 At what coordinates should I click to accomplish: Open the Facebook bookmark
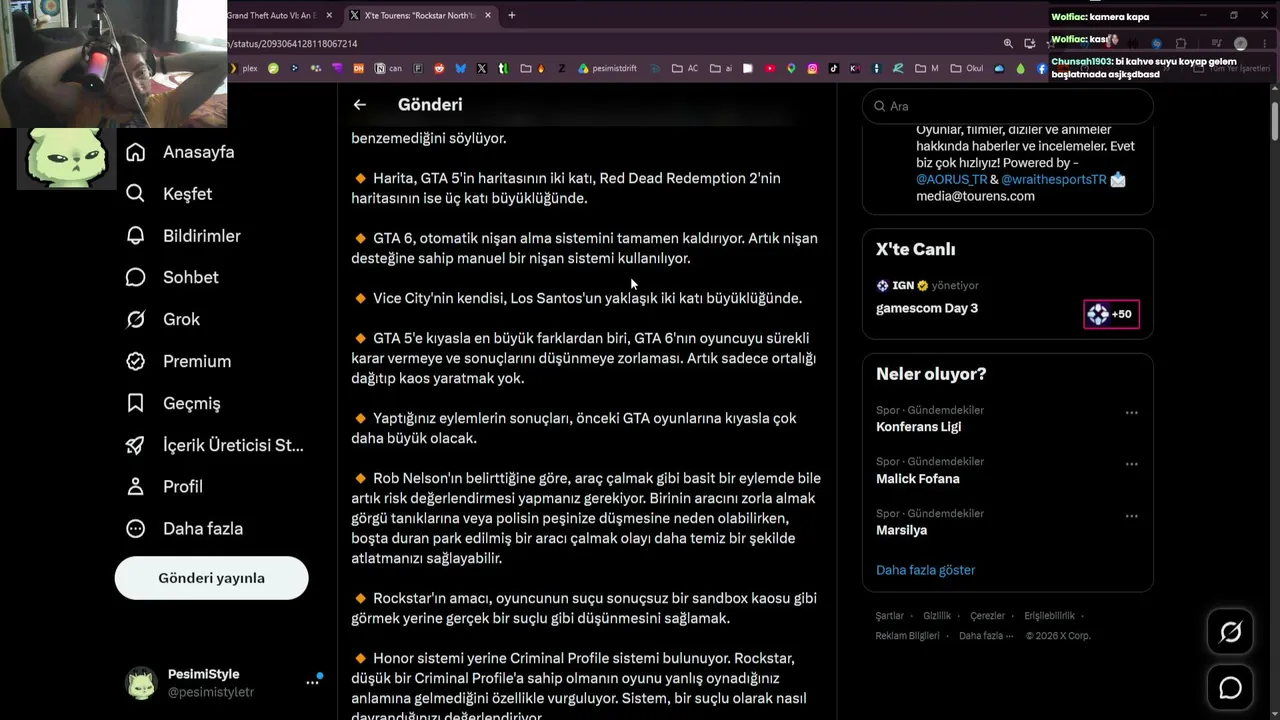pos(1041,69)
